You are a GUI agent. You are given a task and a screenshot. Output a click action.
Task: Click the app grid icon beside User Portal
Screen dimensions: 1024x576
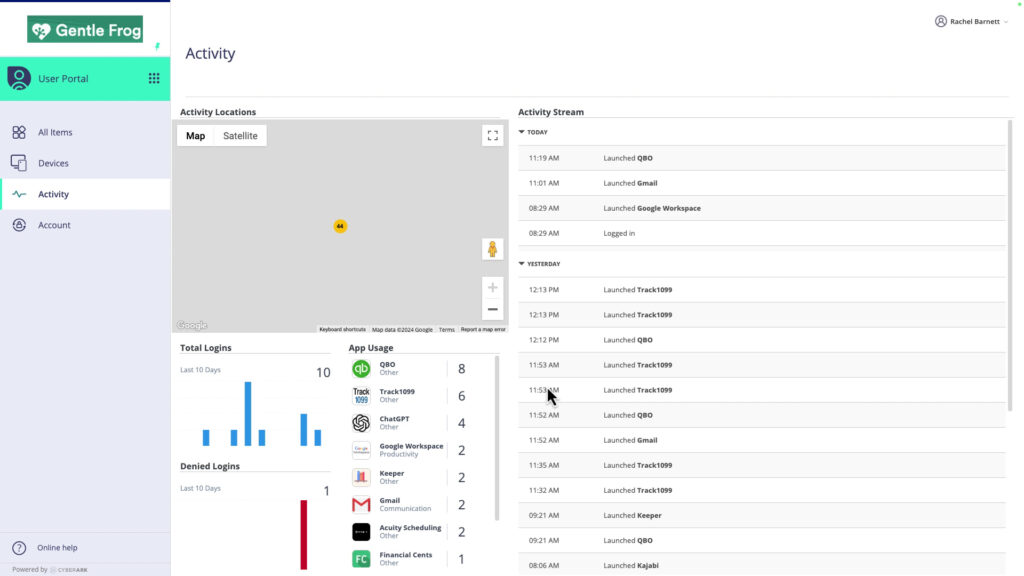[155, 77]
